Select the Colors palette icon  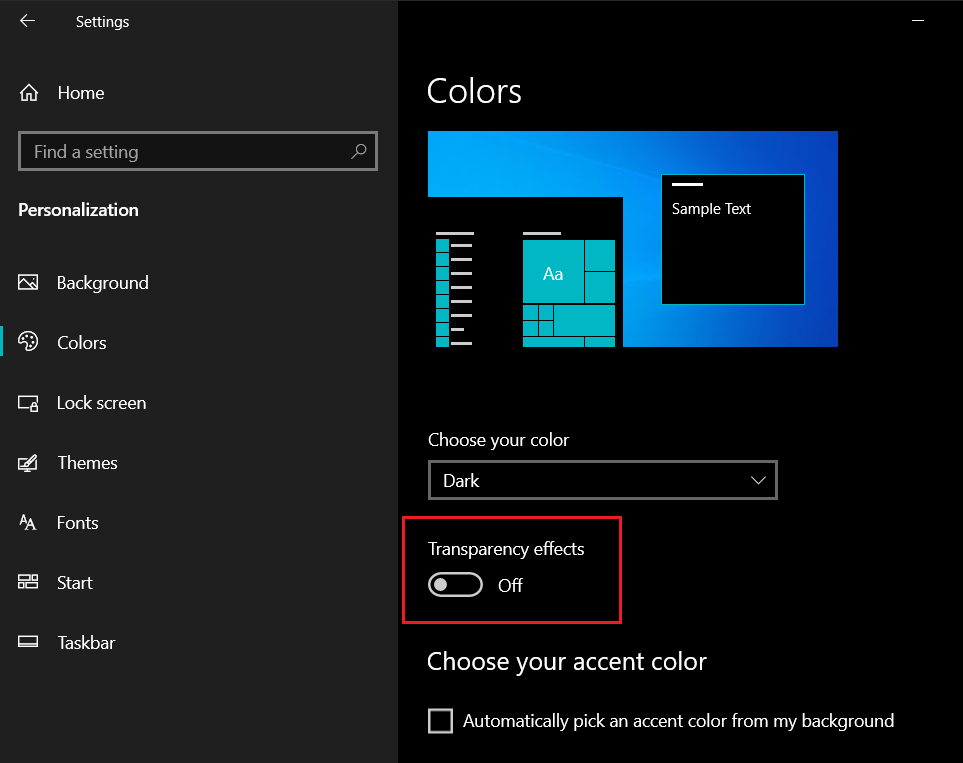click(29, 343)
